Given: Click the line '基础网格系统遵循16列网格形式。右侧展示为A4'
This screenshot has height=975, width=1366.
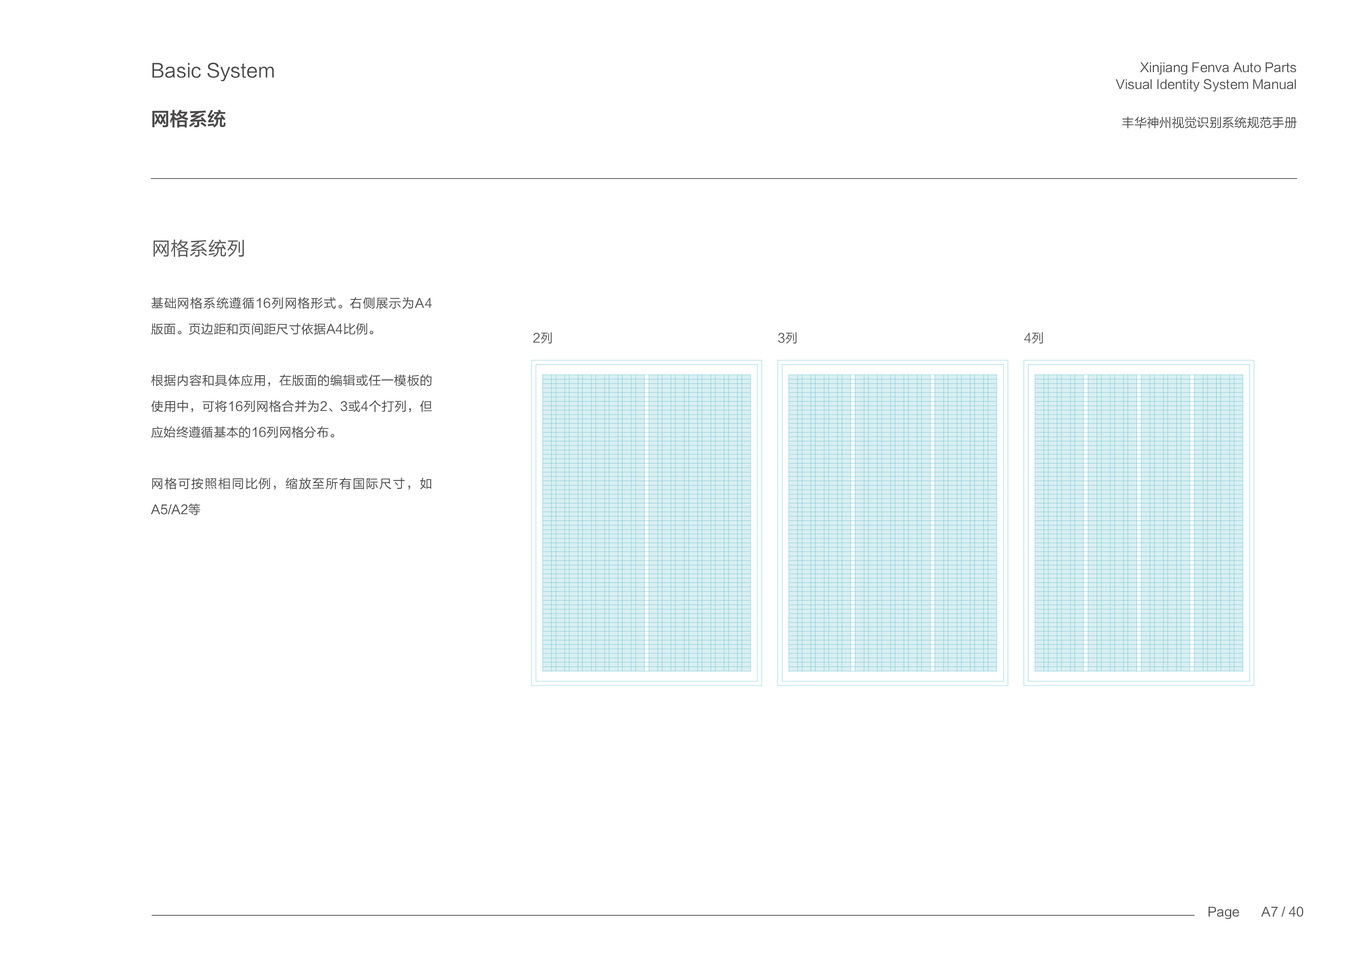Looking at the screenshot, I should (291, 303).
